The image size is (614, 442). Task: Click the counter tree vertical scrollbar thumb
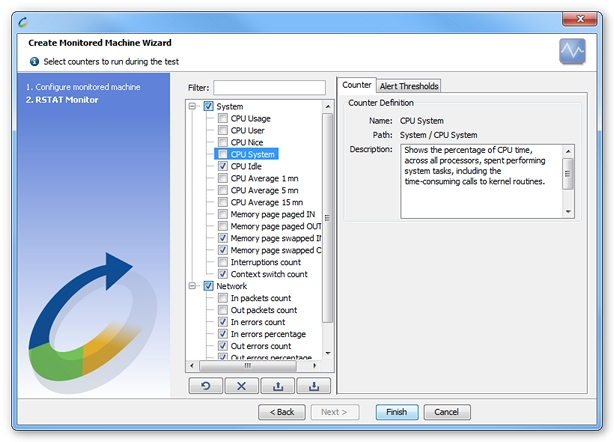click(x=328, y=218)
